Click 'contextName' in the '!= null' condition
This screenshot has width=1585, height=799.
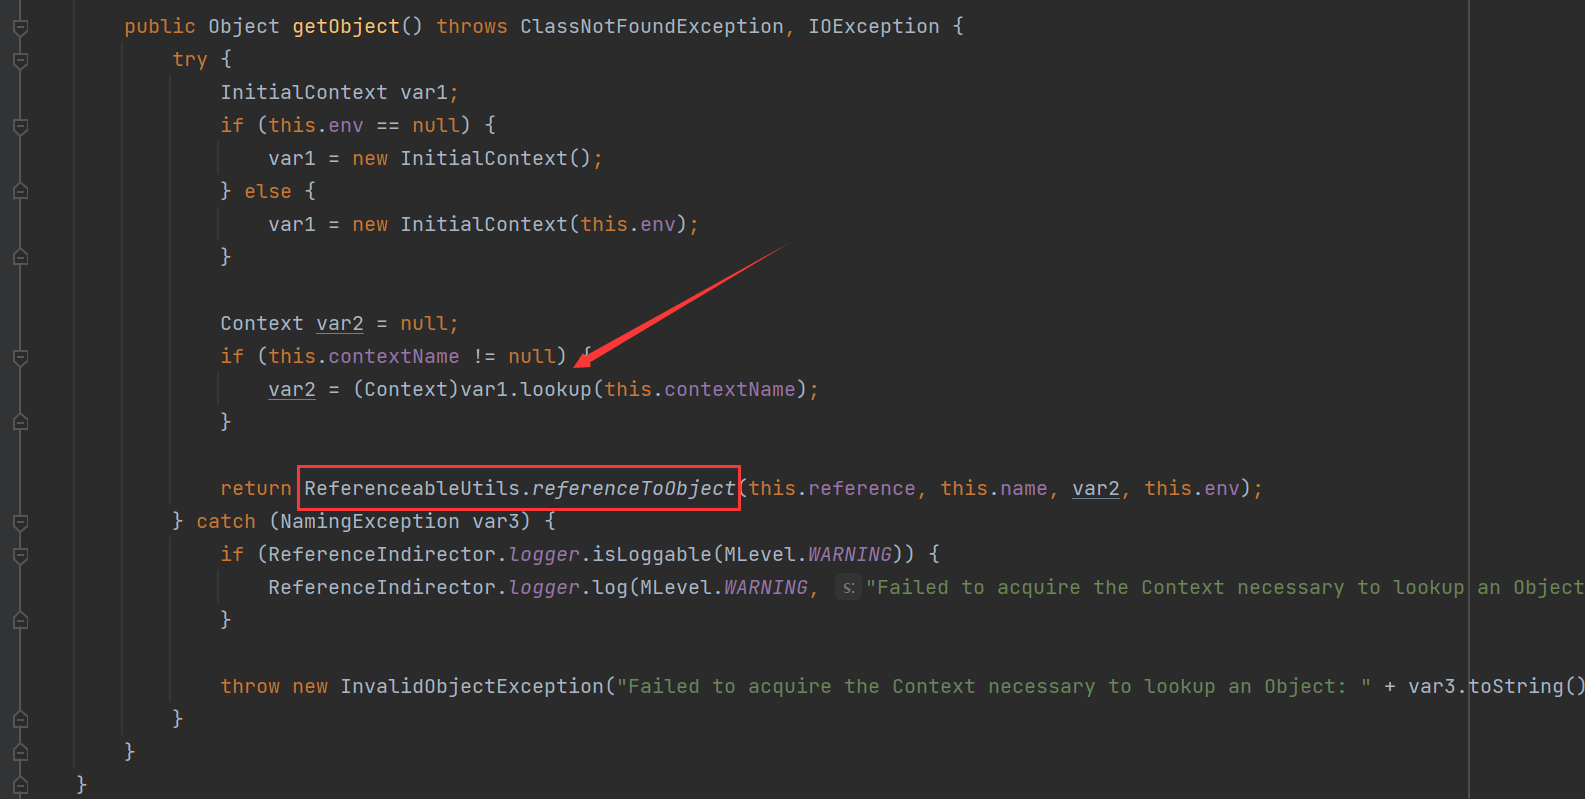(394, 357)
